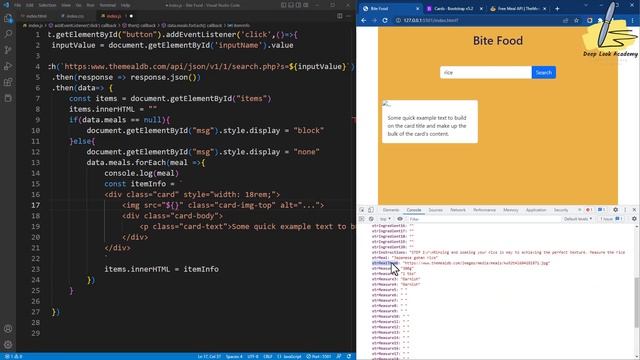Open DevTools settings gear in the tab row
Viewport: 640px width, 360px height.
pos(616,210)
